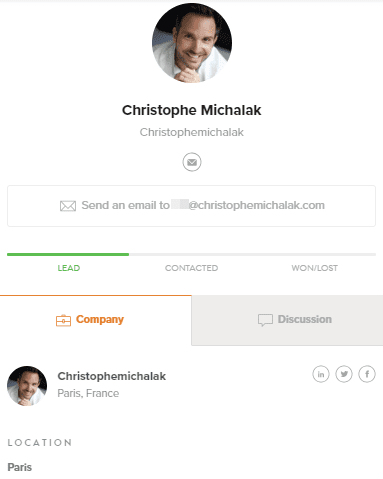Image resolution: width=383 pixels, height=479 pixels.
Task: Click the speech bubble icon on the Discussion tab
Action: pos(265,320)
